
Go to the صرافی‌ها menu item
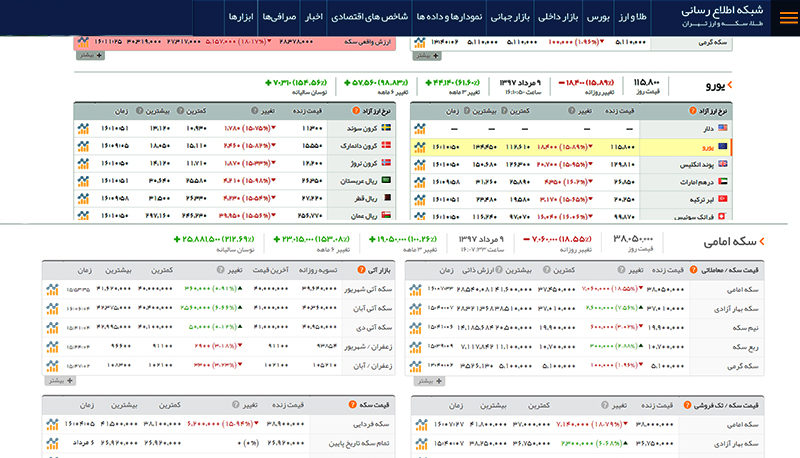pos(279,17)
